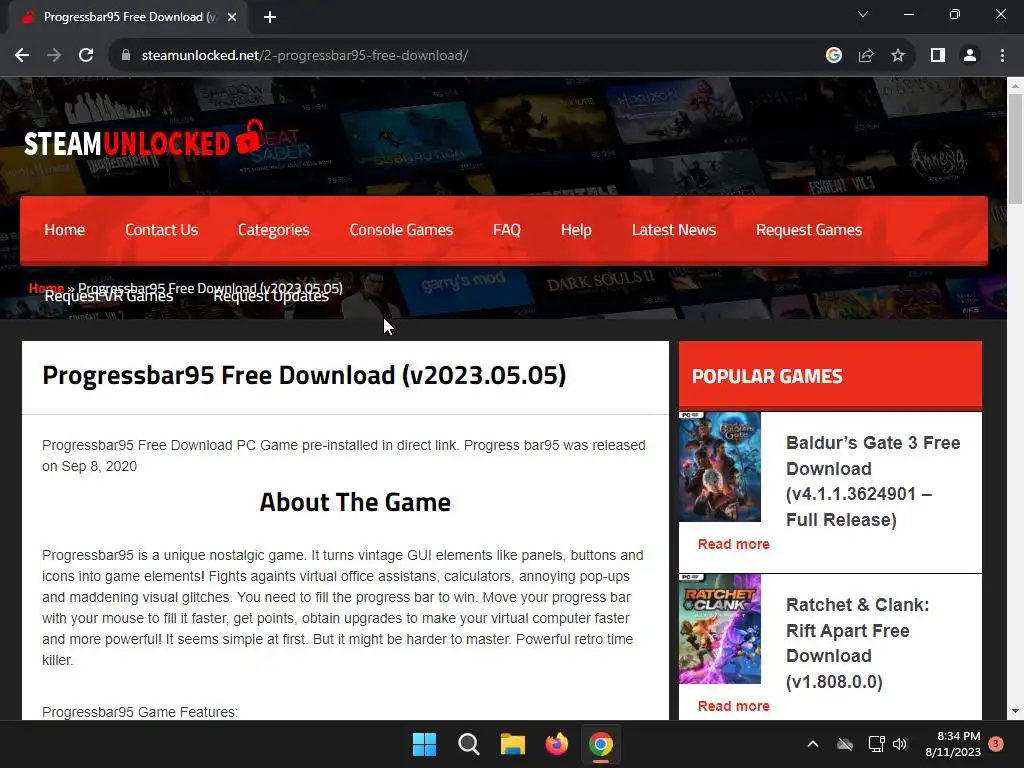The width and height of the screenshot is (1024, 768).
Task: Click the About The Game heading
Action: (x=355, y=502)
